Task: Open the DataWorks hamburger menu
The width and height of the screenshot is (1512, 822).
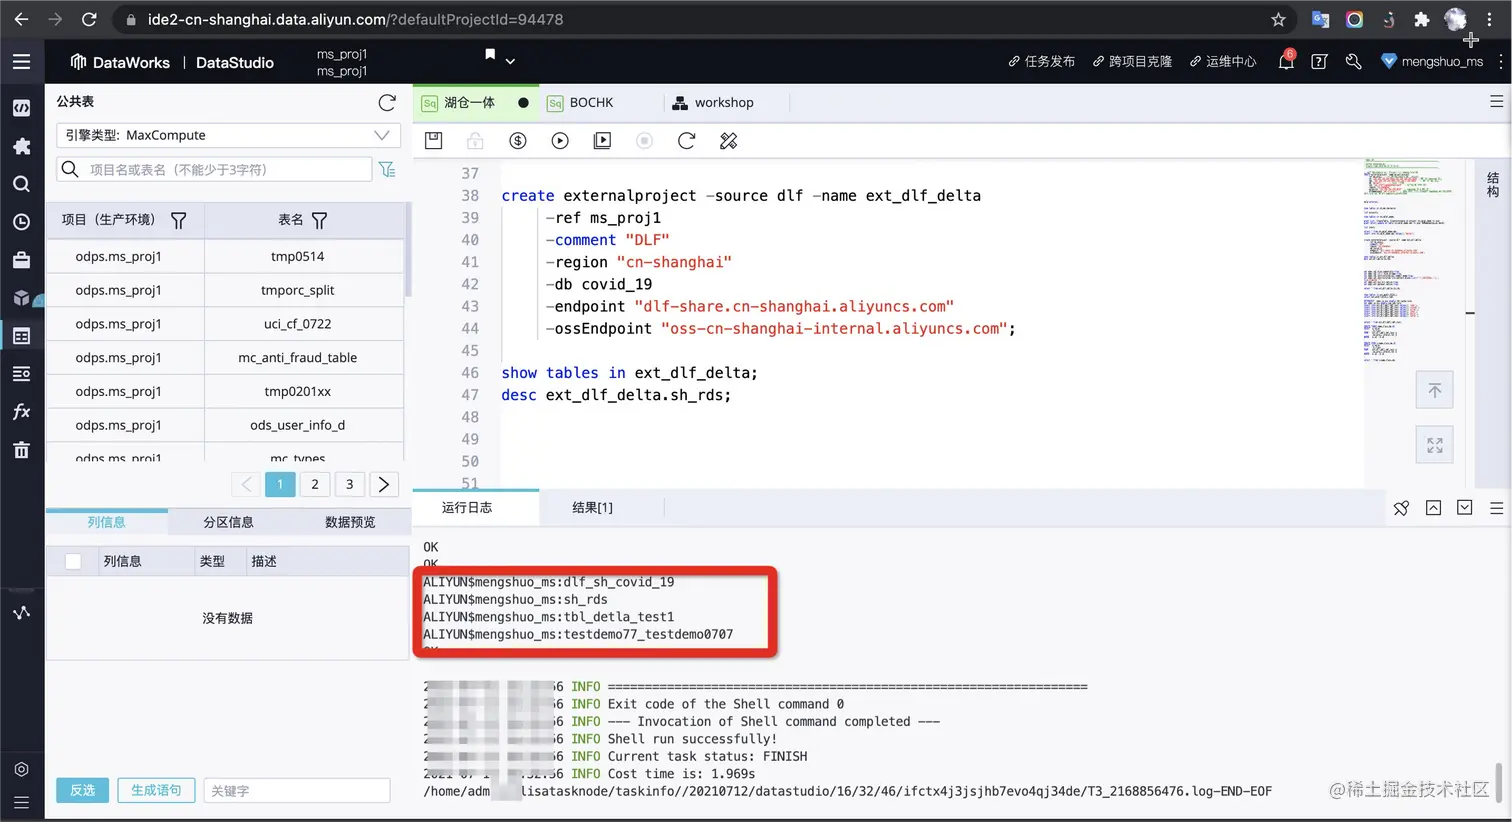Action: pyautogui.click(x=21, y=62)
